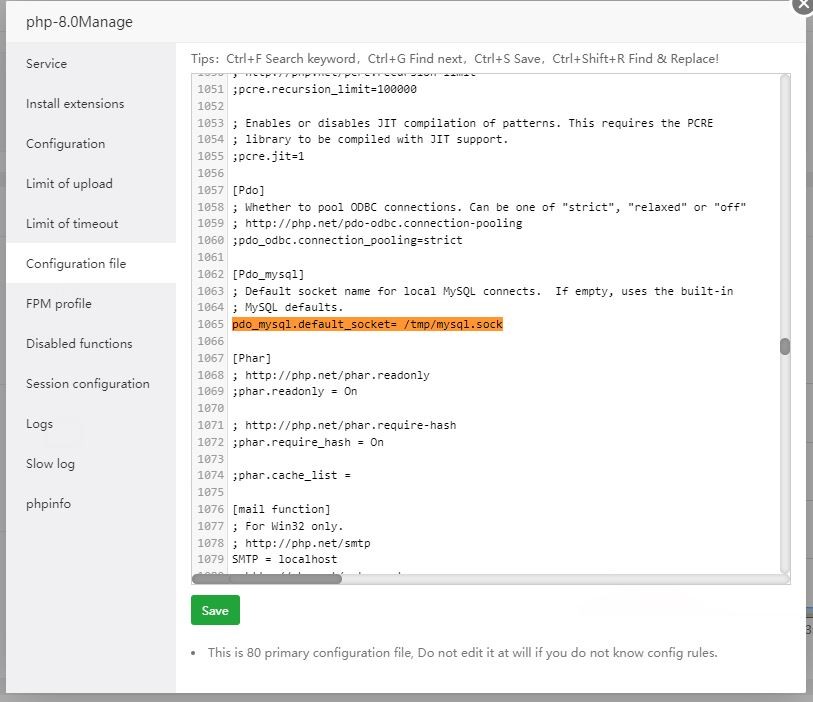Viewport: 813px width, 702px height.
Task: Click the SMTP = localhost line
Action: pyautogui.click(x=284, y=559)
